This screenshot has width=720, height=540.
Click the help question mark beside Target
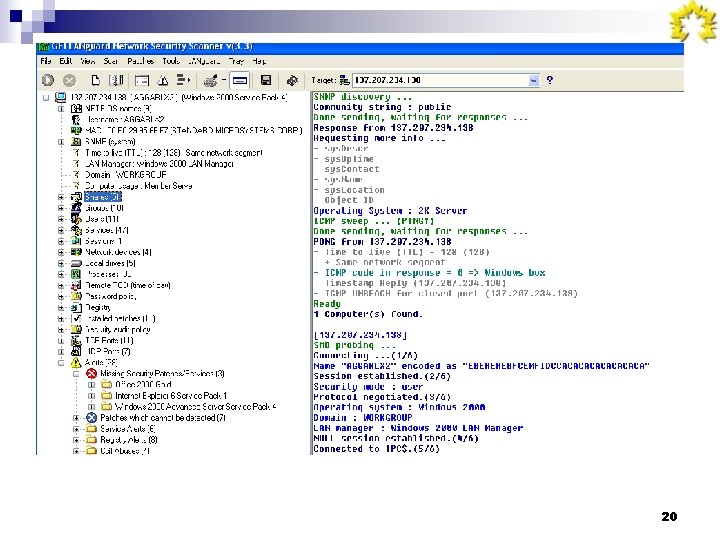point(550,80)
